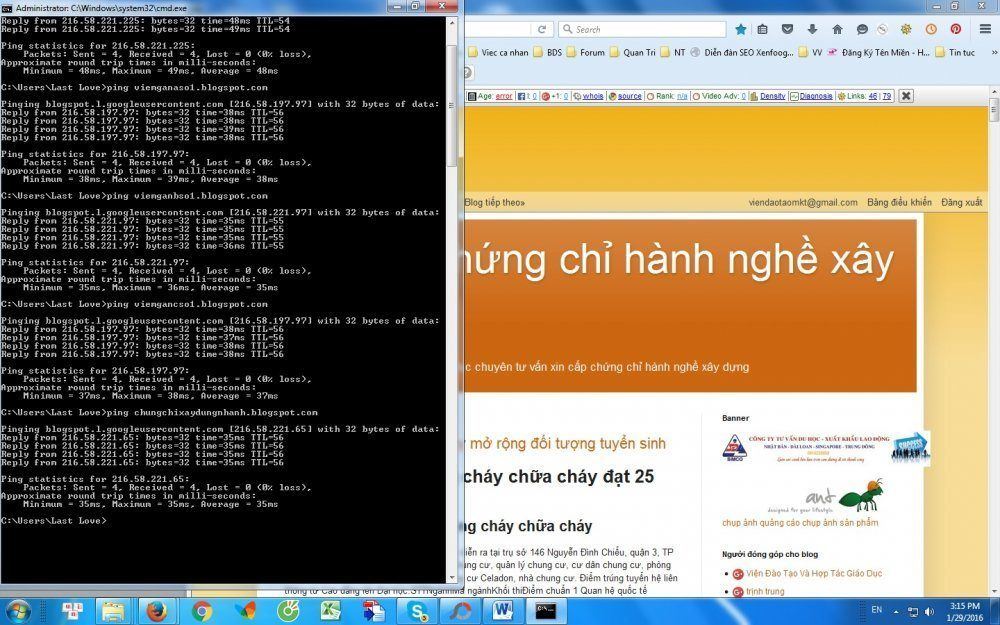Show more bookmarks with the chevron
This screenshot has width=1000, height=625.
coord(992,52)
